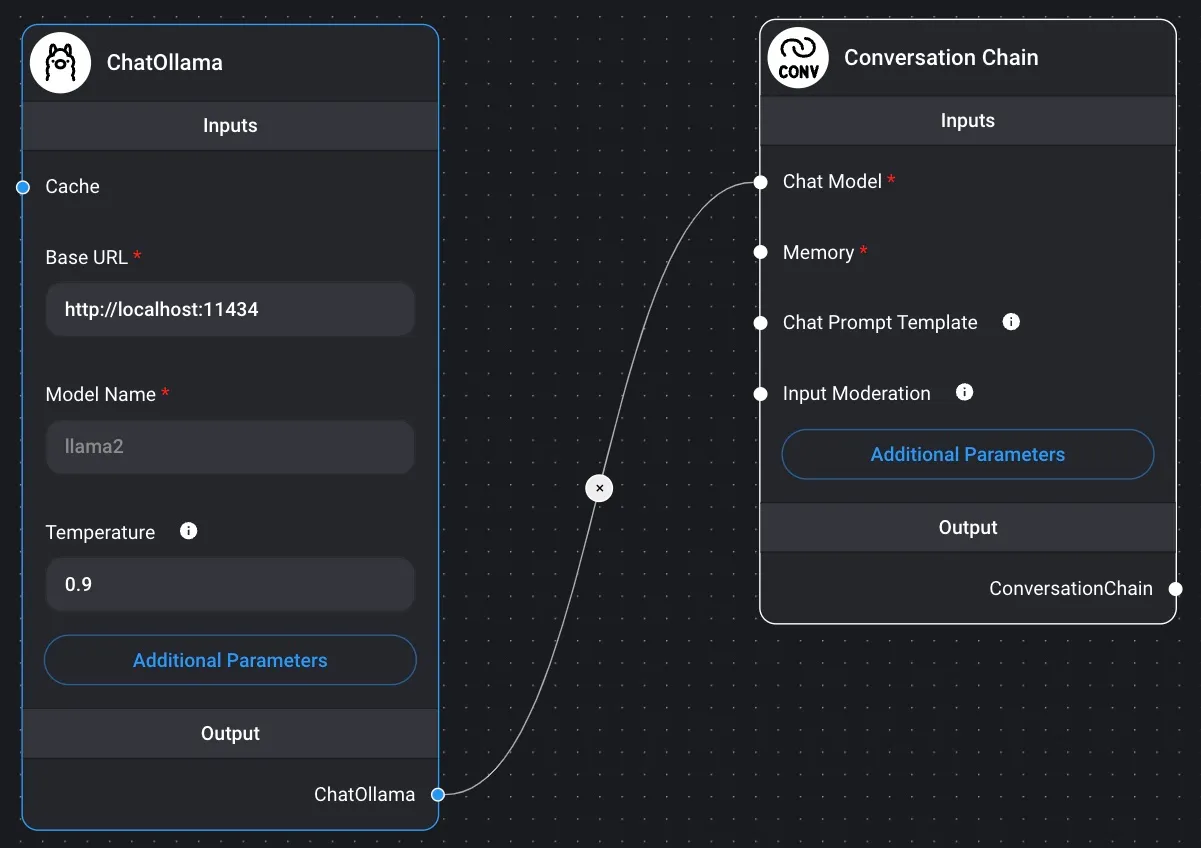Image resolution: width=1201 pixels, height=848 pixels.
Task: Click the Base URL input field
Action: (230, 310)
